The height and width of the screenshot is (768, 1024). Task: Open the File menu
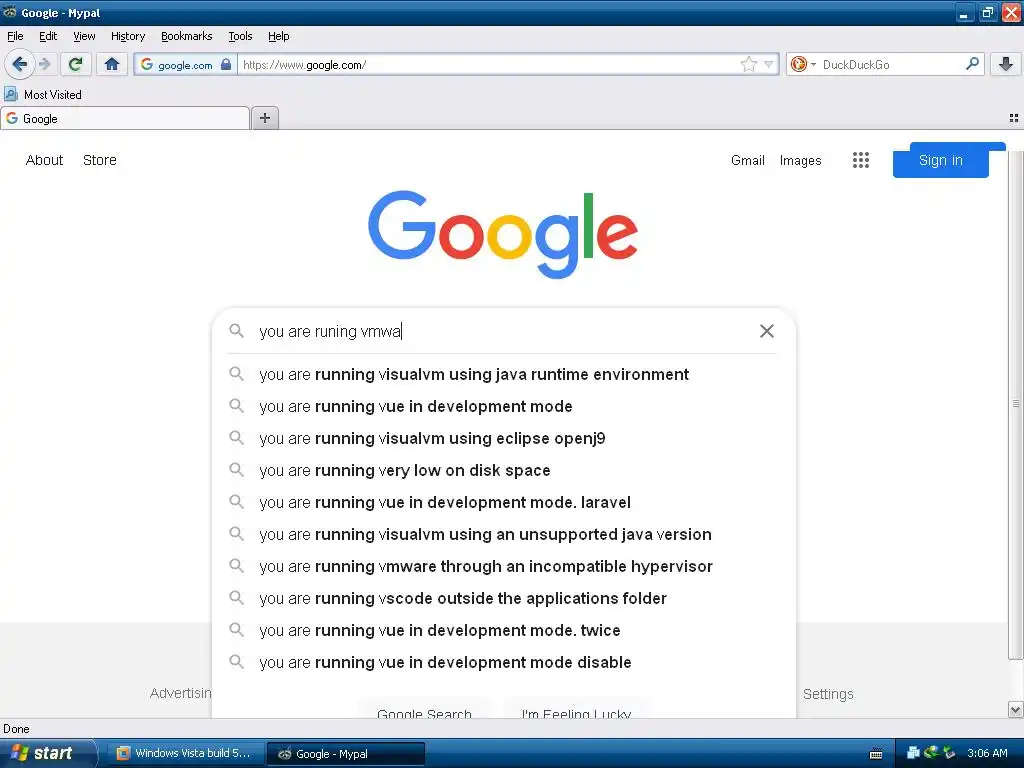point(15,36)
